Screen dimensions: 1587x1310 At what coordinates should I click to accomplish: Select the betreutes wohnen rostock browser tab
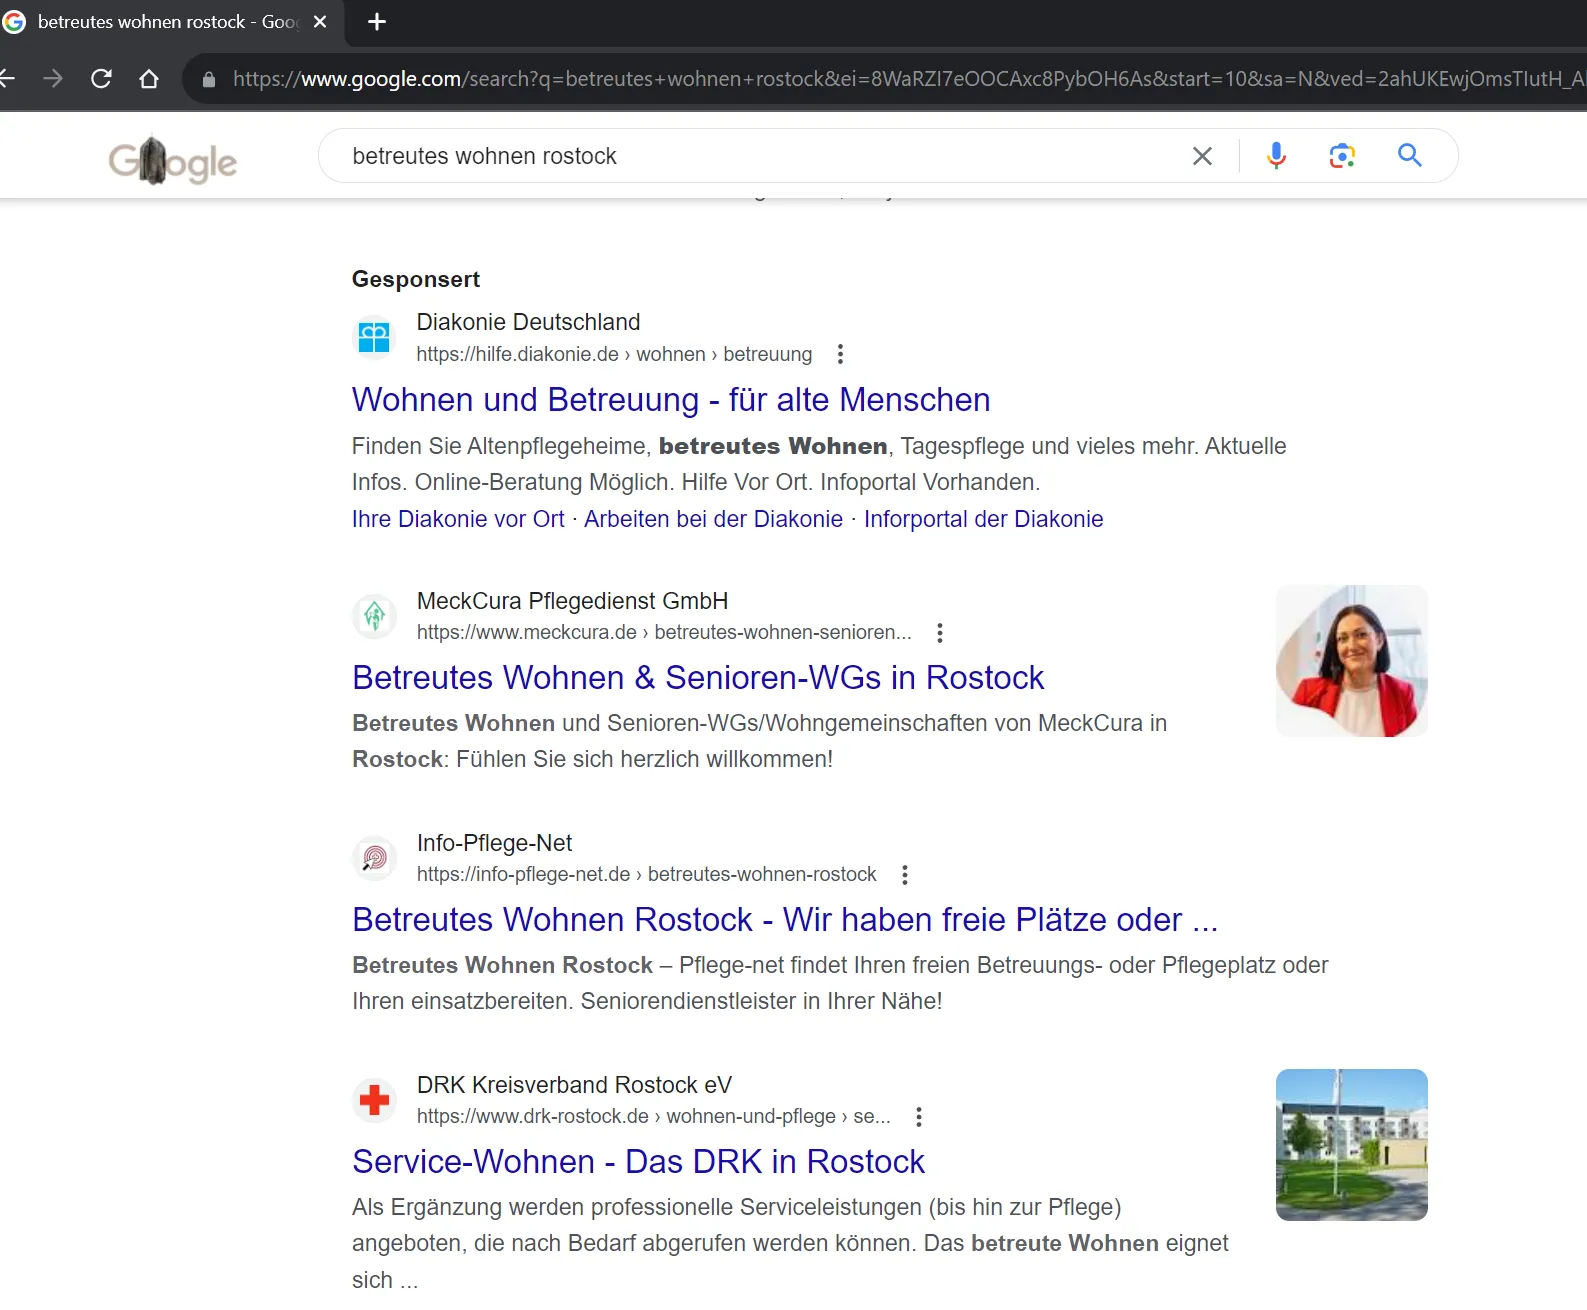tap(168, 22)
